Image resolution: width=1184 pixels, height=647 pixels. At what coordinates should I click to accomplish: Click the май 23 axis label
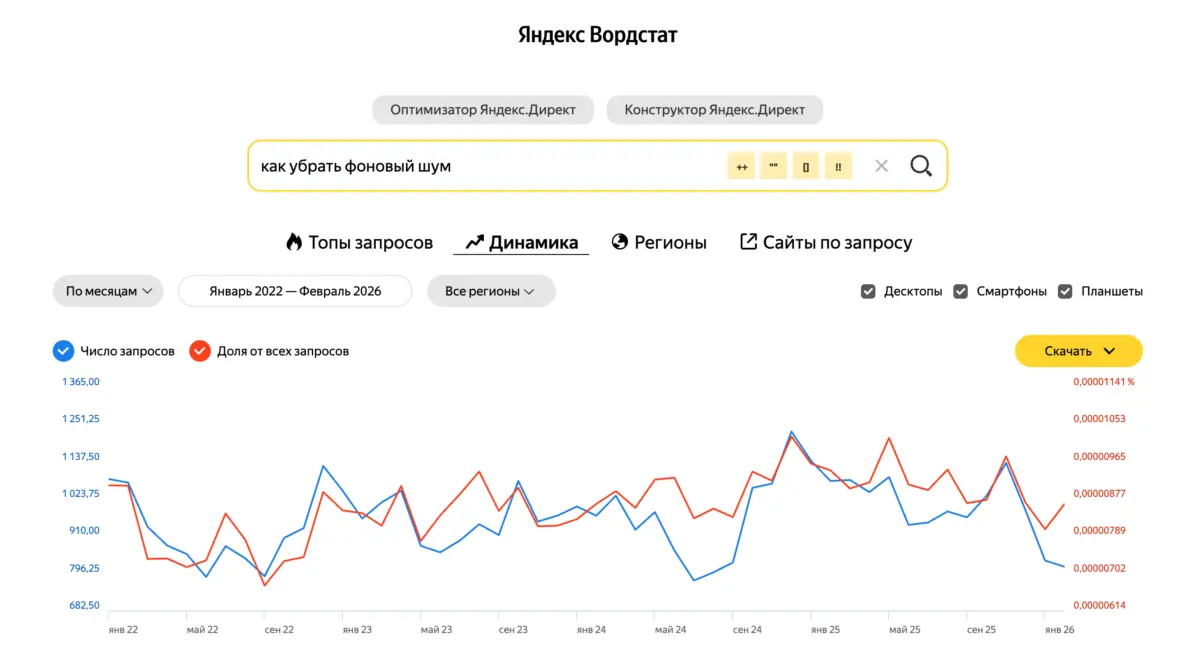coord(436,630)
